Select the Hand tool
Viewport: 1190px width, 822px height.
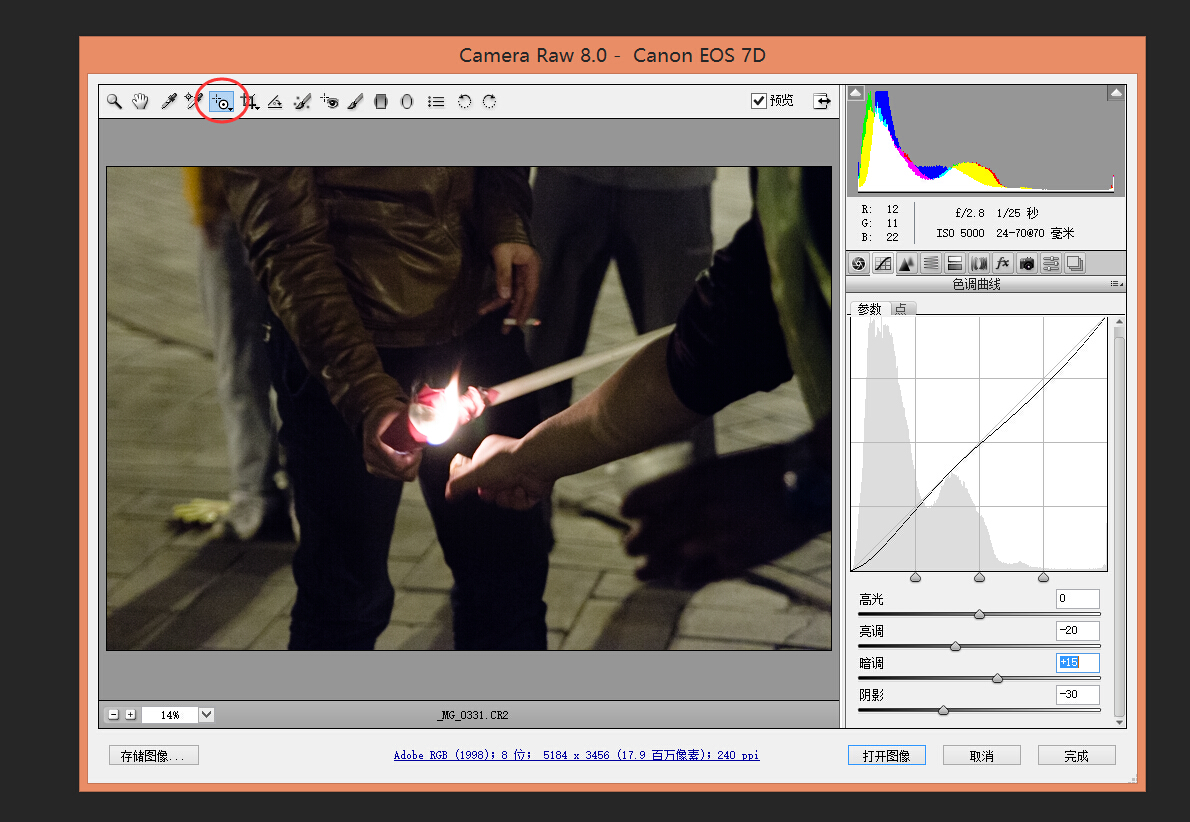click(x=141, y=101)
